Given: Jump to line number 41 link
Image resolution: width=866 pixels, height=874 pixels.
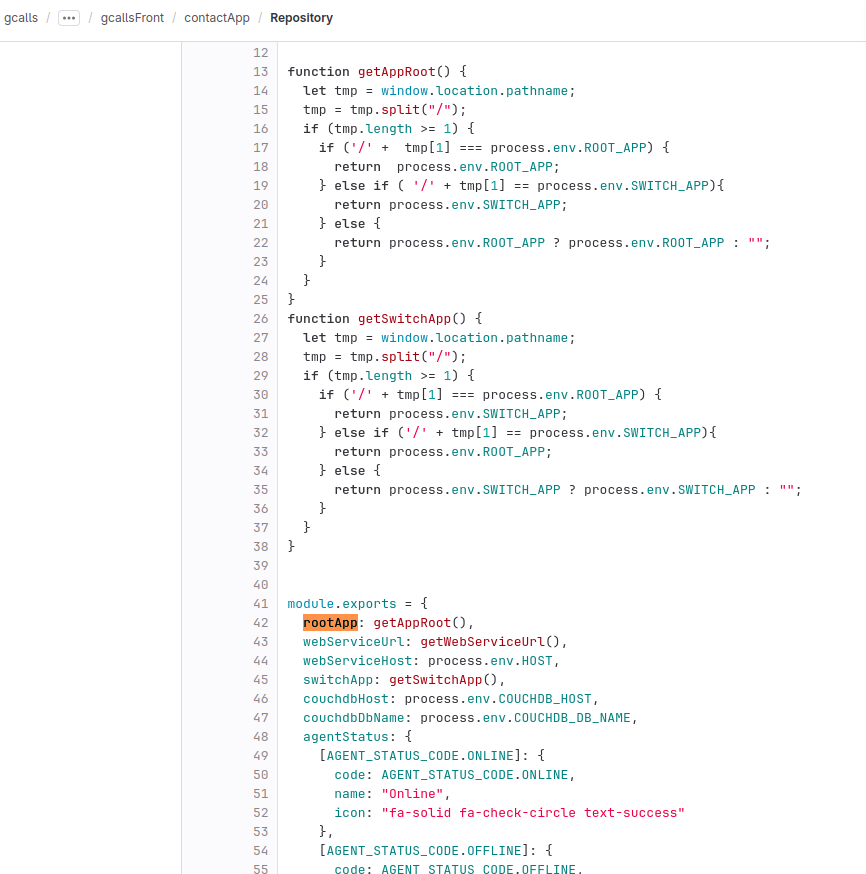Looking at the screenshot, I should click(x=261, y=604).
